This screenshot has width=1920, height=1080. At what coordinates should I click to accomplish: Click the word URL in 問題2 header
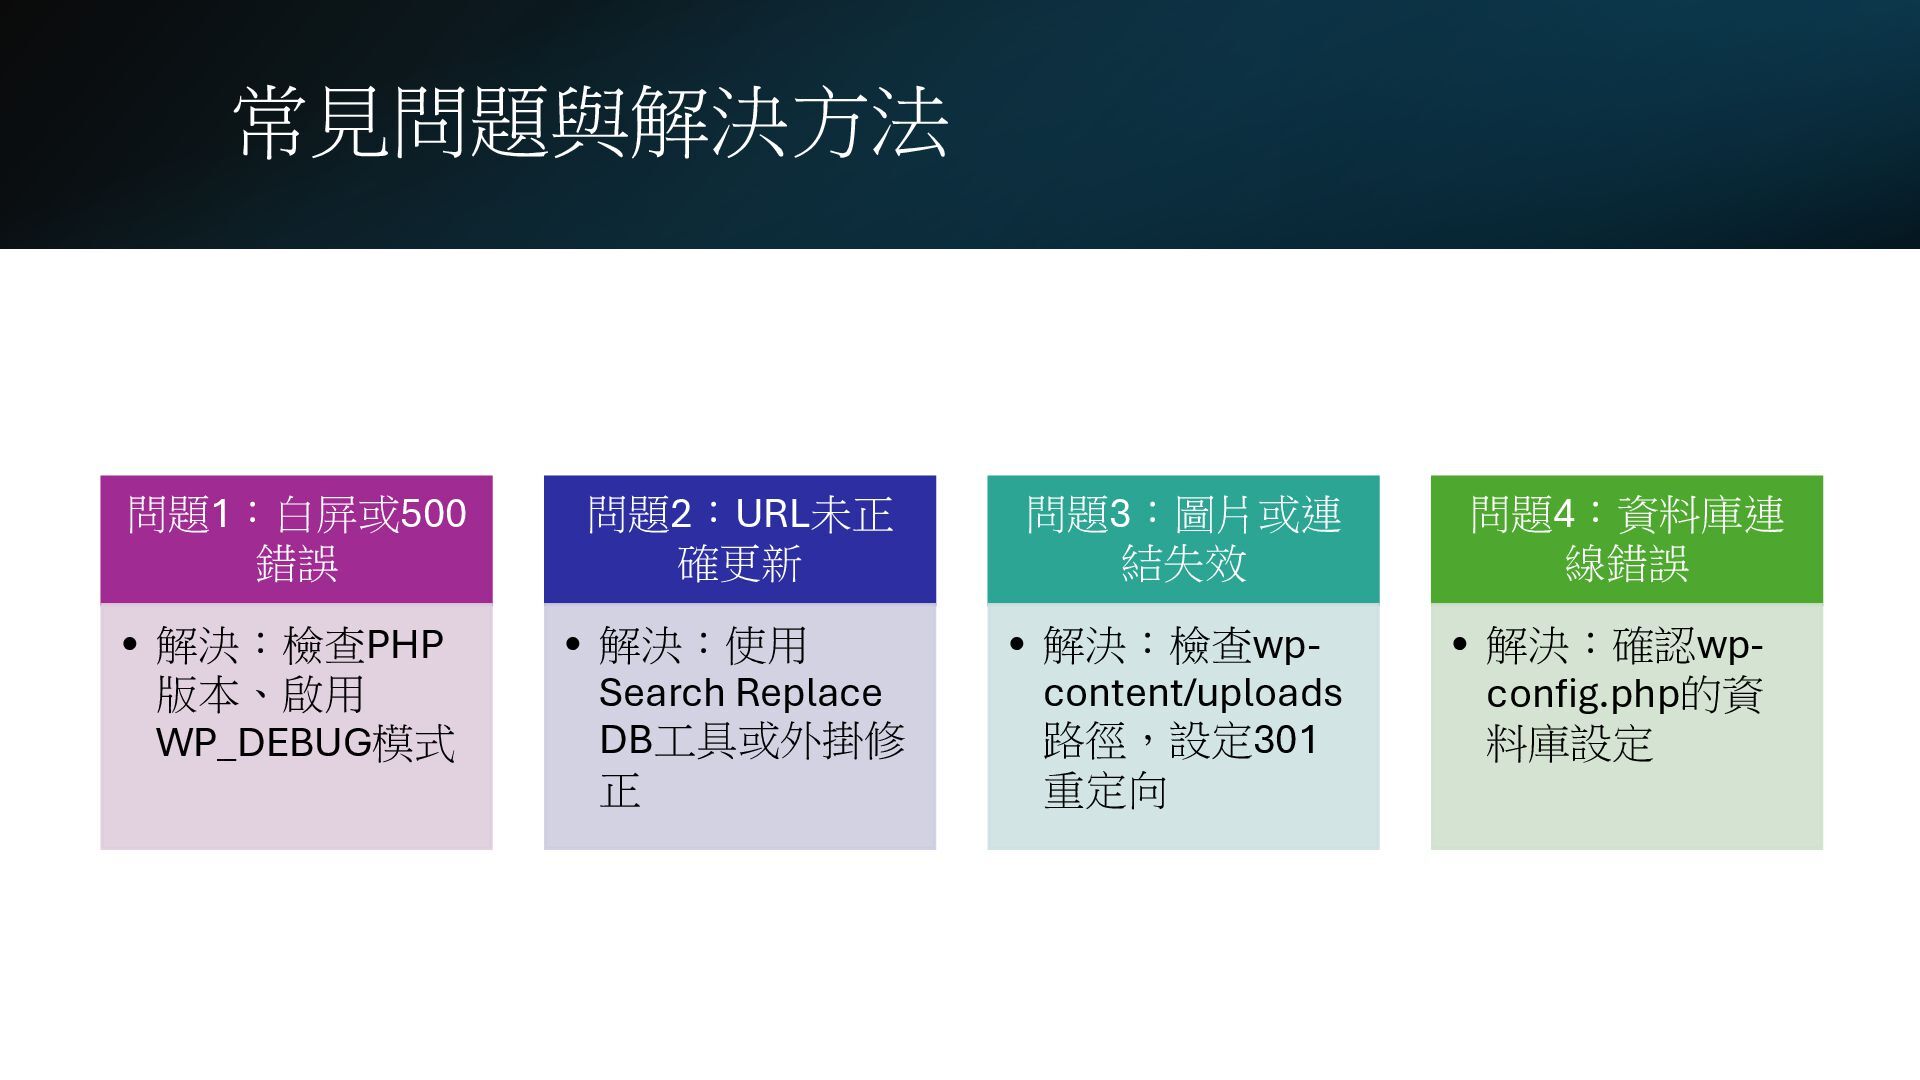tap(772, 514)
